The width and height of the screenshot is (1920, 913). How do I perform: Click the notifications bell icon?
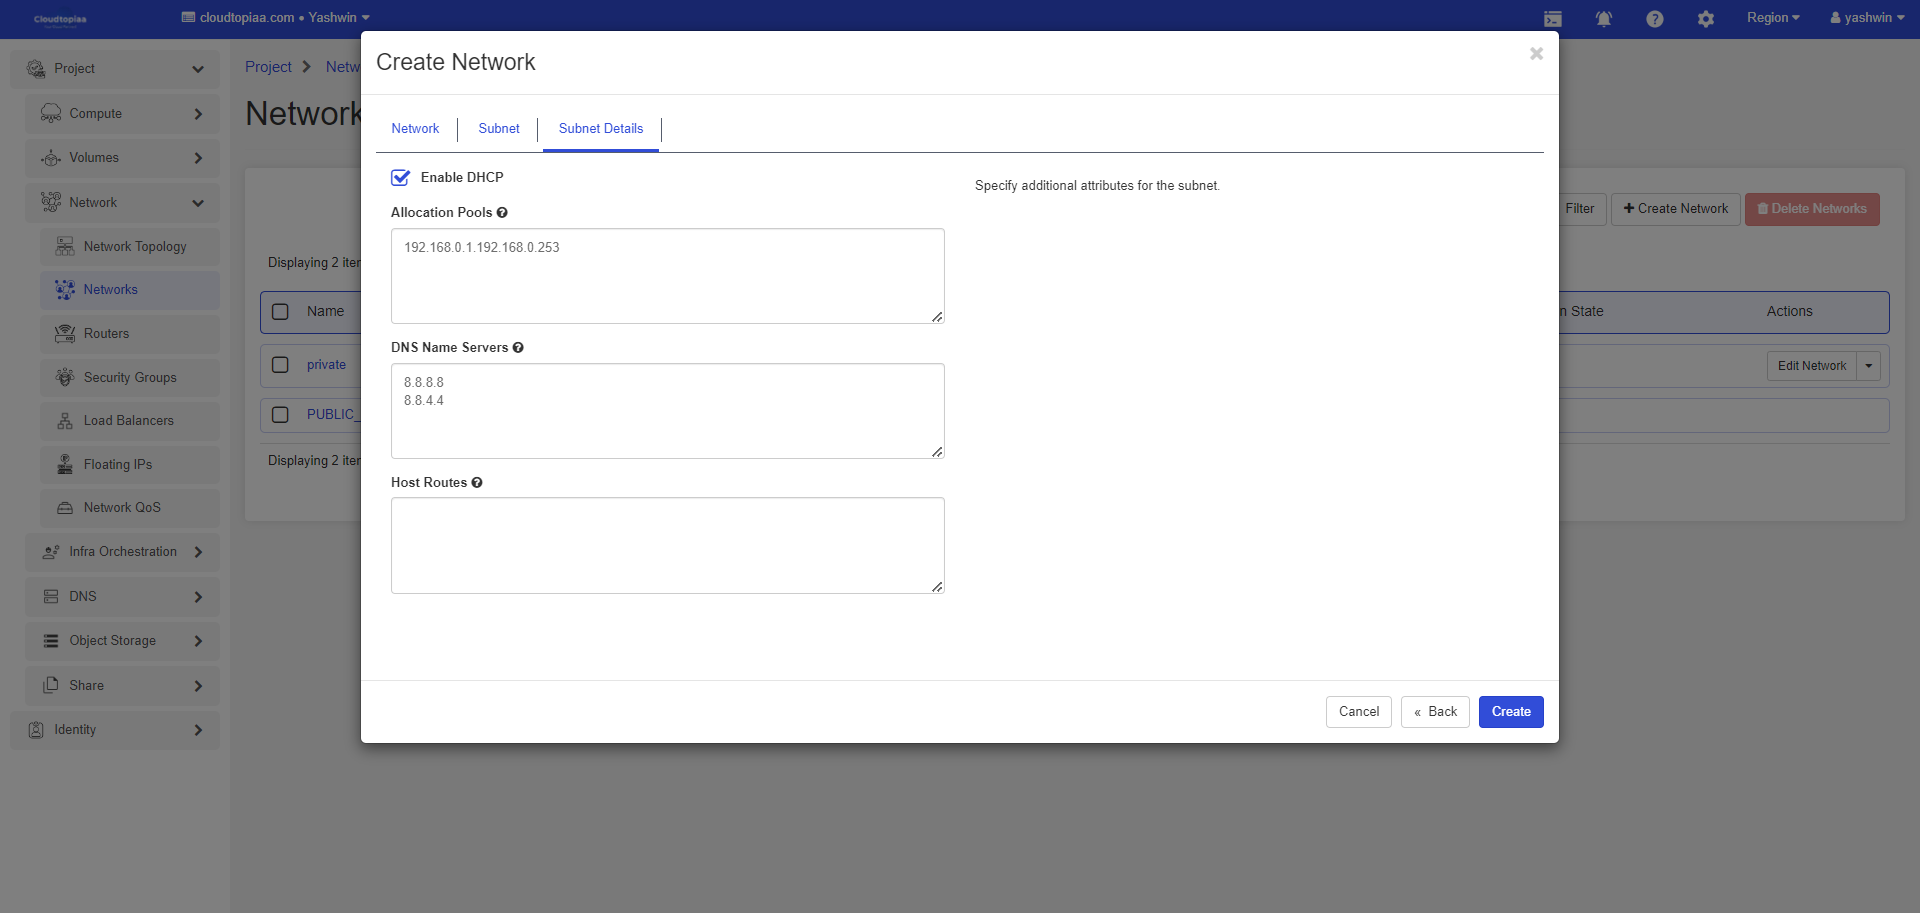point(1603,19)
